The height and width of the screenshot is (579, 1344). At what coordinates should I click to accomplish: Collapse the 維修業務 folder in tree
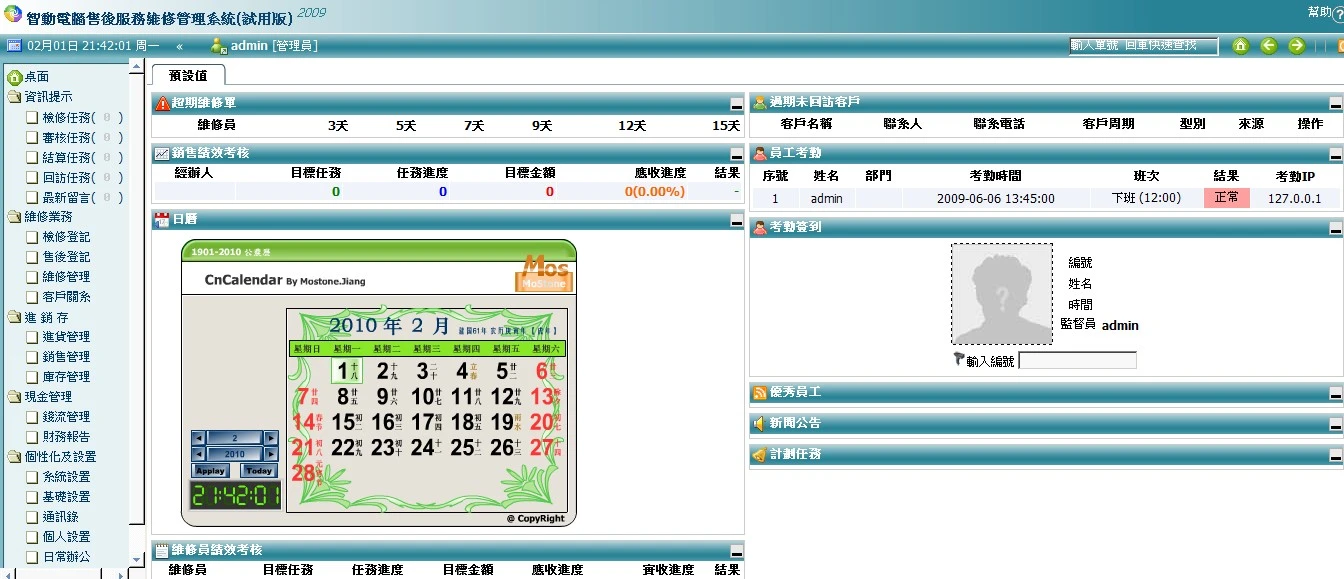14,217
